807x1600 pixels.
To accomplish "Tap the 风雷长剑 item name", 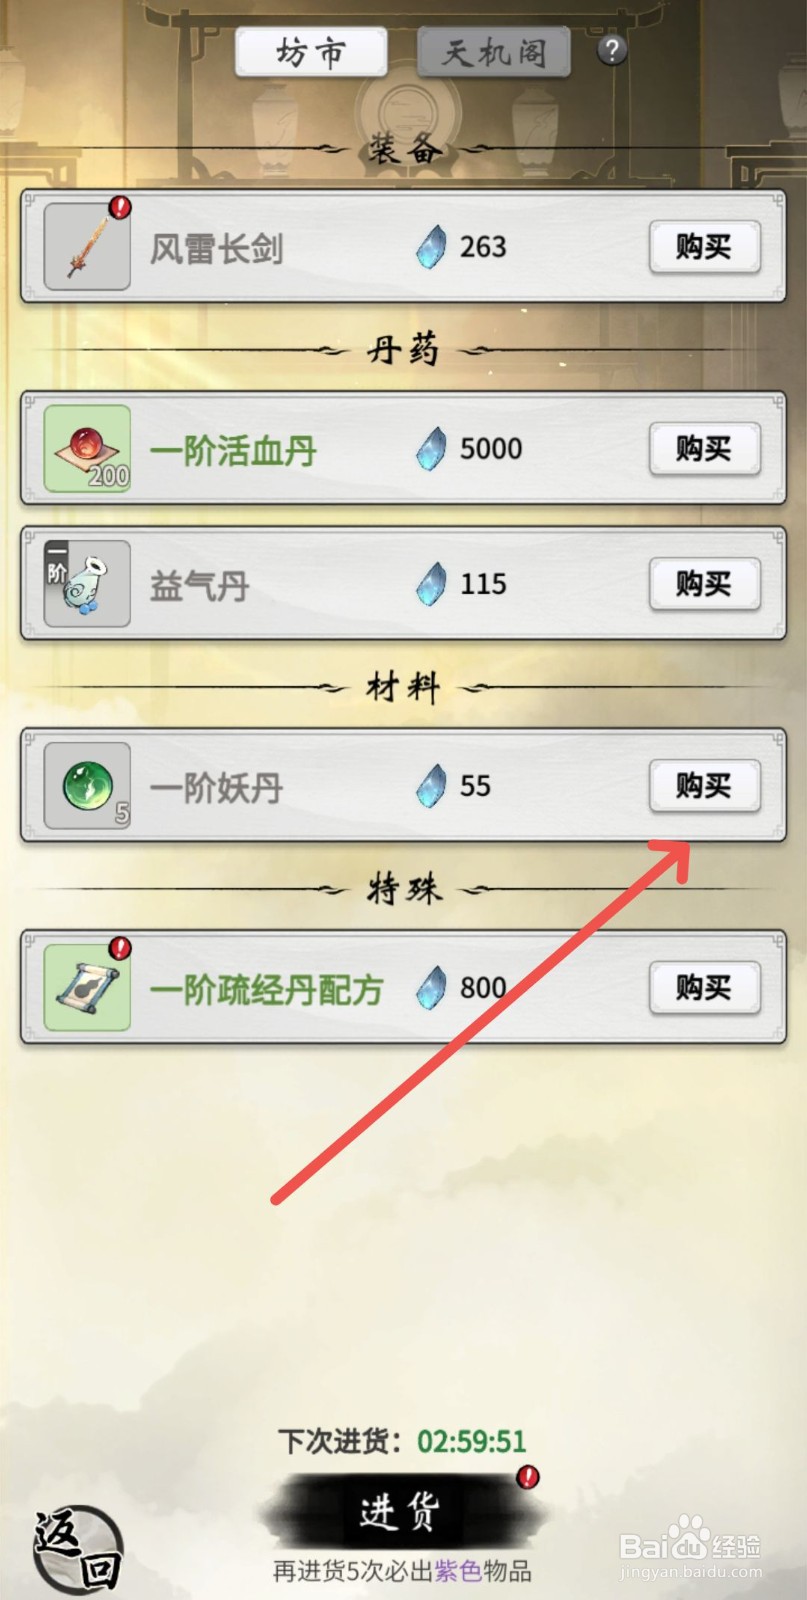I will click(217, 248).
